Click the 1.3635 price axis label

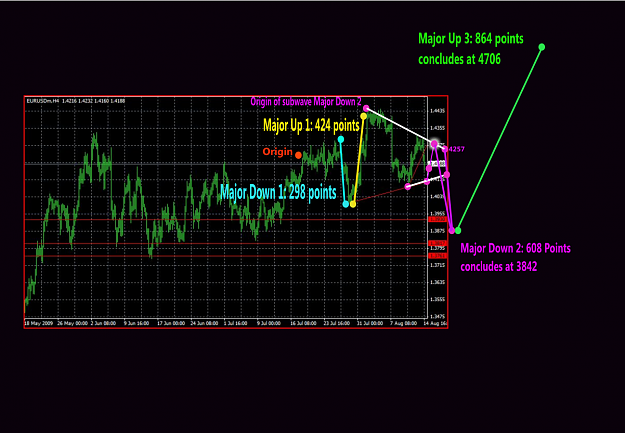coord(438,282)
